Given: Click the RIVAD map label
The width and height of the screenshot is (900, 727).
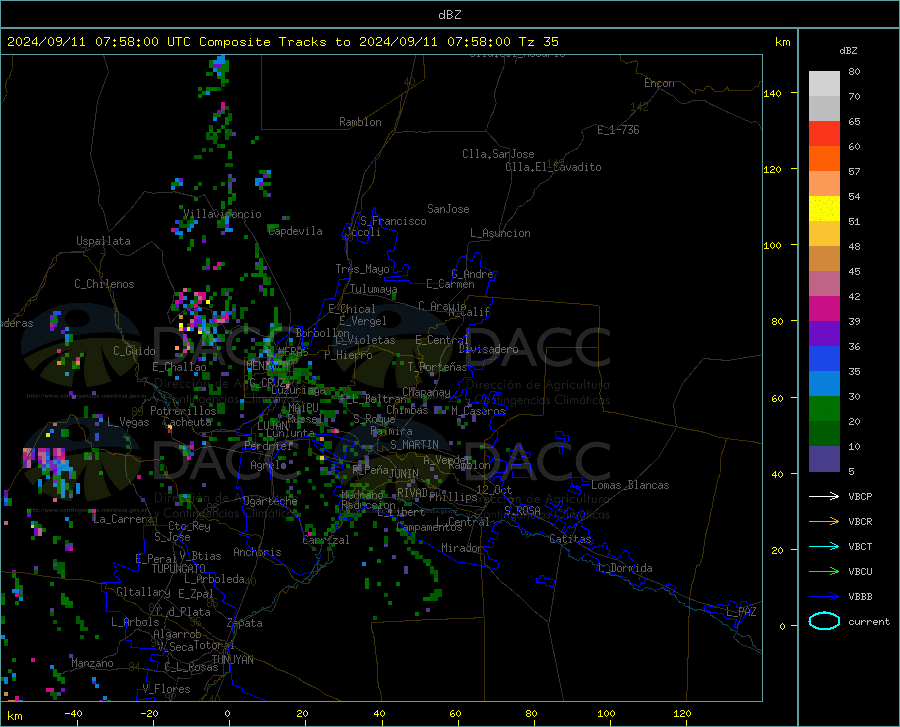Looking at the screenshot, I should tap(412, 493).
